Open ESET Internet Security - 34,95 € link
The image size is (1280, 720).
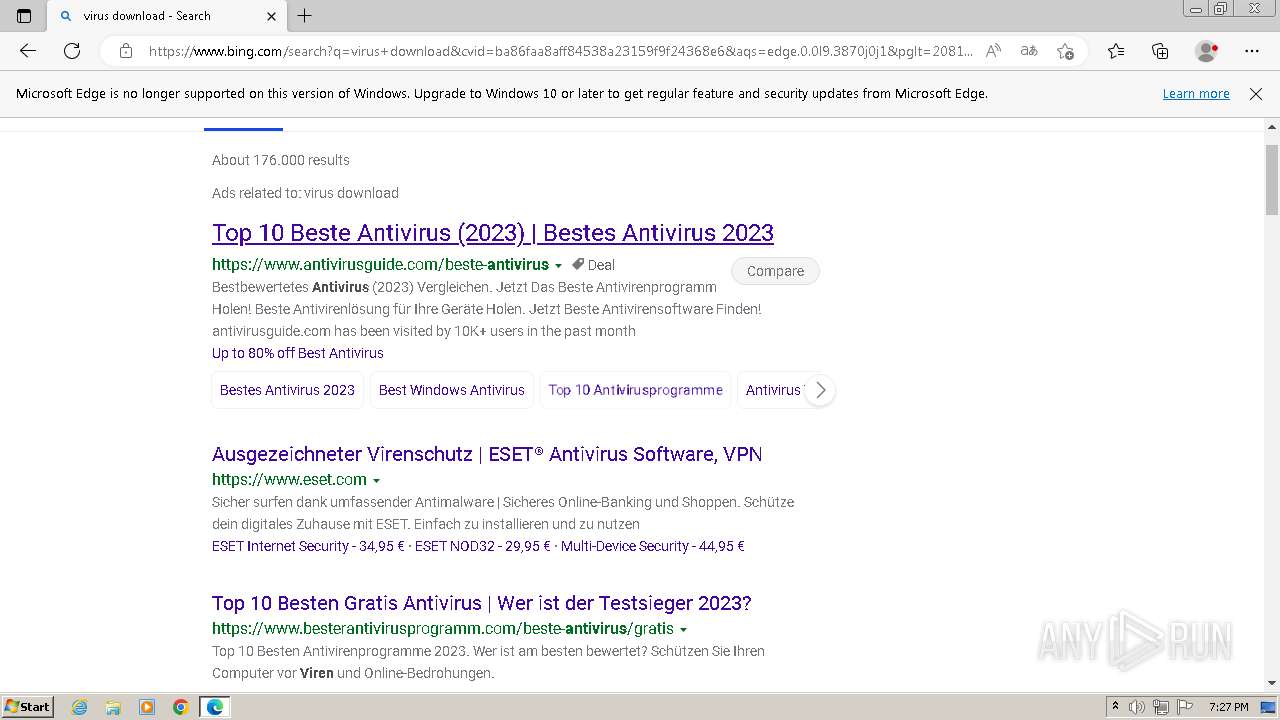pyautogui.click(x=308, y=546)
